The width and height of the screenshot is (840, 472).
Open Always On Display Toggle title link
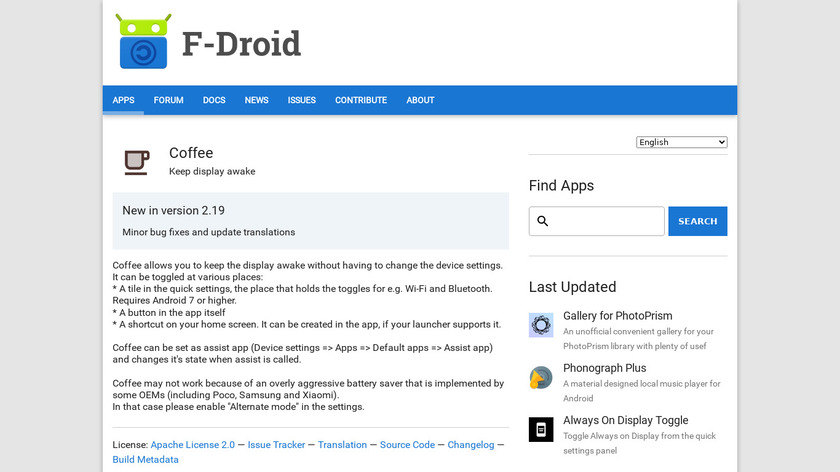[626, 421]
